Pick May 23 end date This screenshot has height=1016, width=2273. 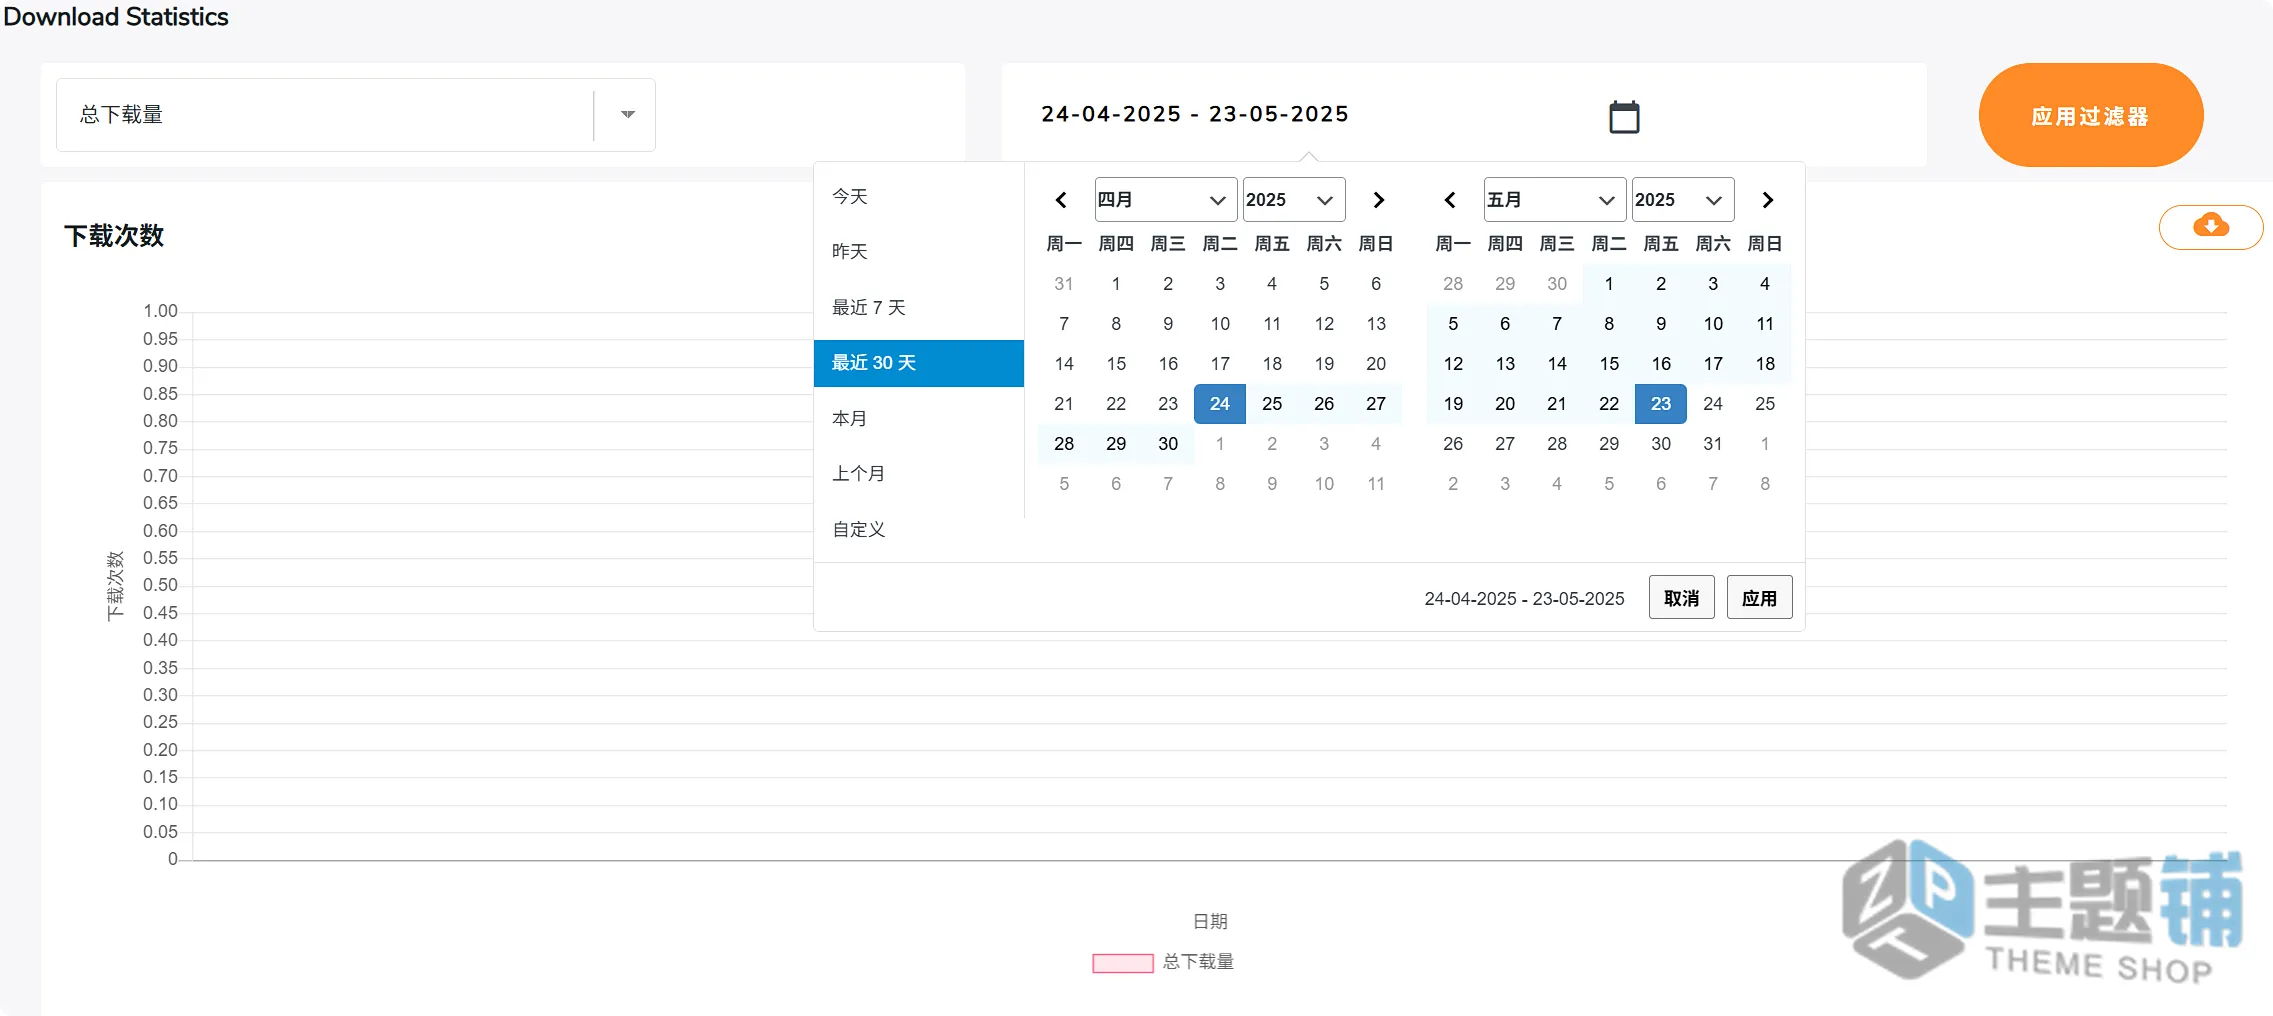[1661, 404]
